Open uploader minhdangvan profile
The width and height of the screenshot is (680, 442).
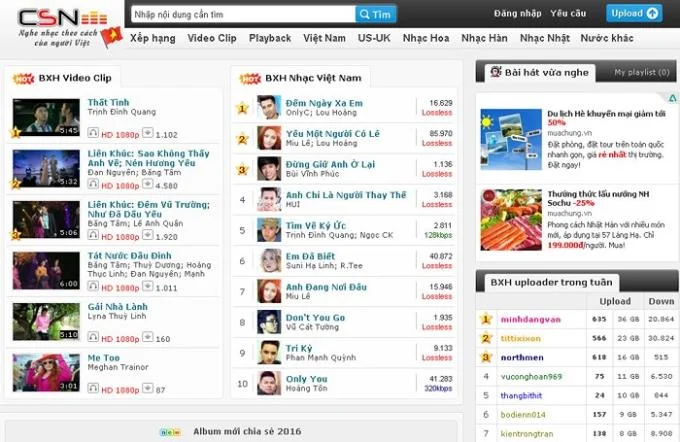[x=530, y=319]
